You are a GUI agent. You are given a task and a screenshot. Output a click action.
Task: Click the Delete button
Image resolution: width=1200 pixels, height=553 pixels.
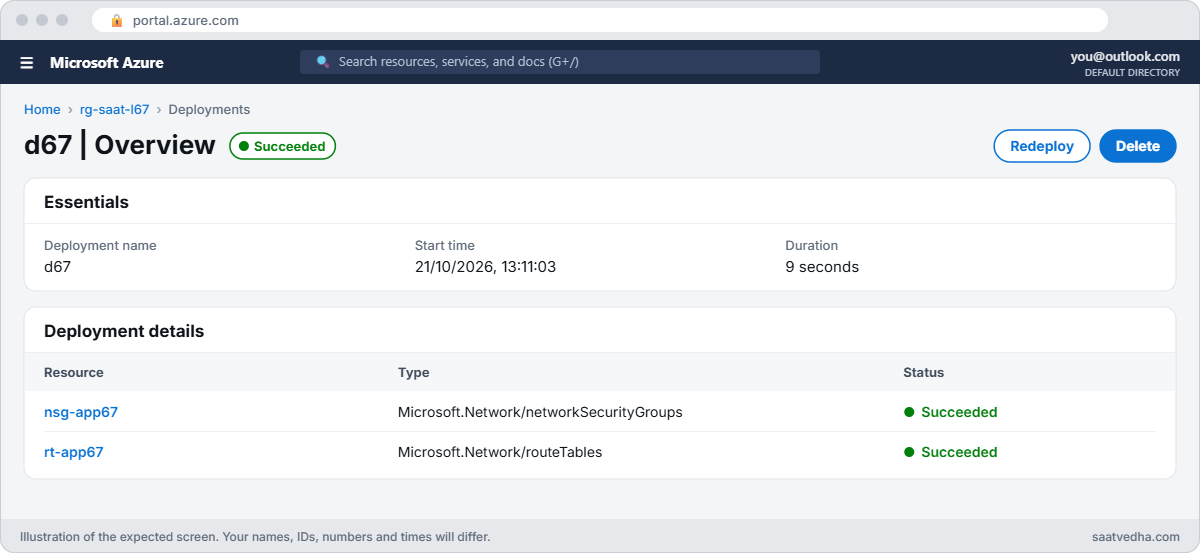point(1138,146)
